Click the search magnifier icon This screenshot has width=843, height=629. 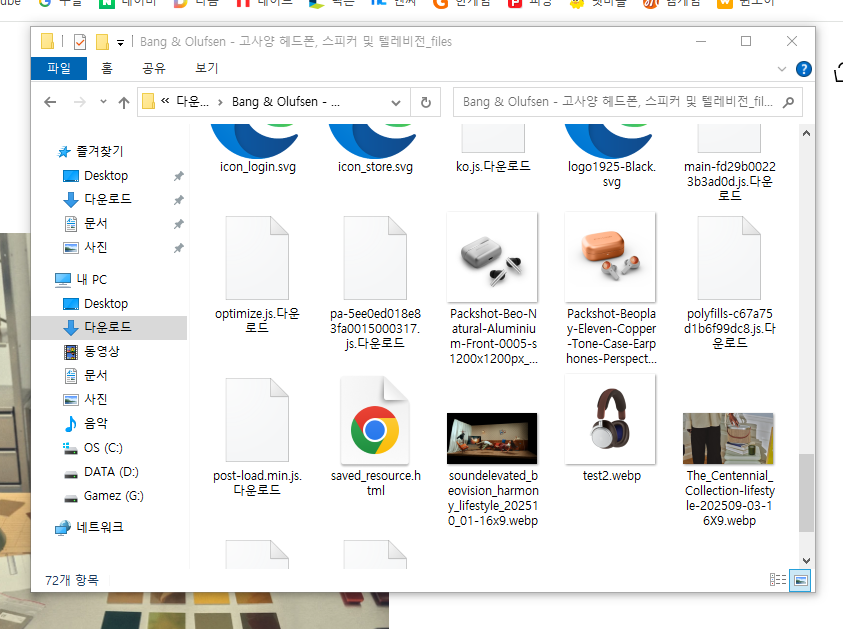click(x=789, y=102)
